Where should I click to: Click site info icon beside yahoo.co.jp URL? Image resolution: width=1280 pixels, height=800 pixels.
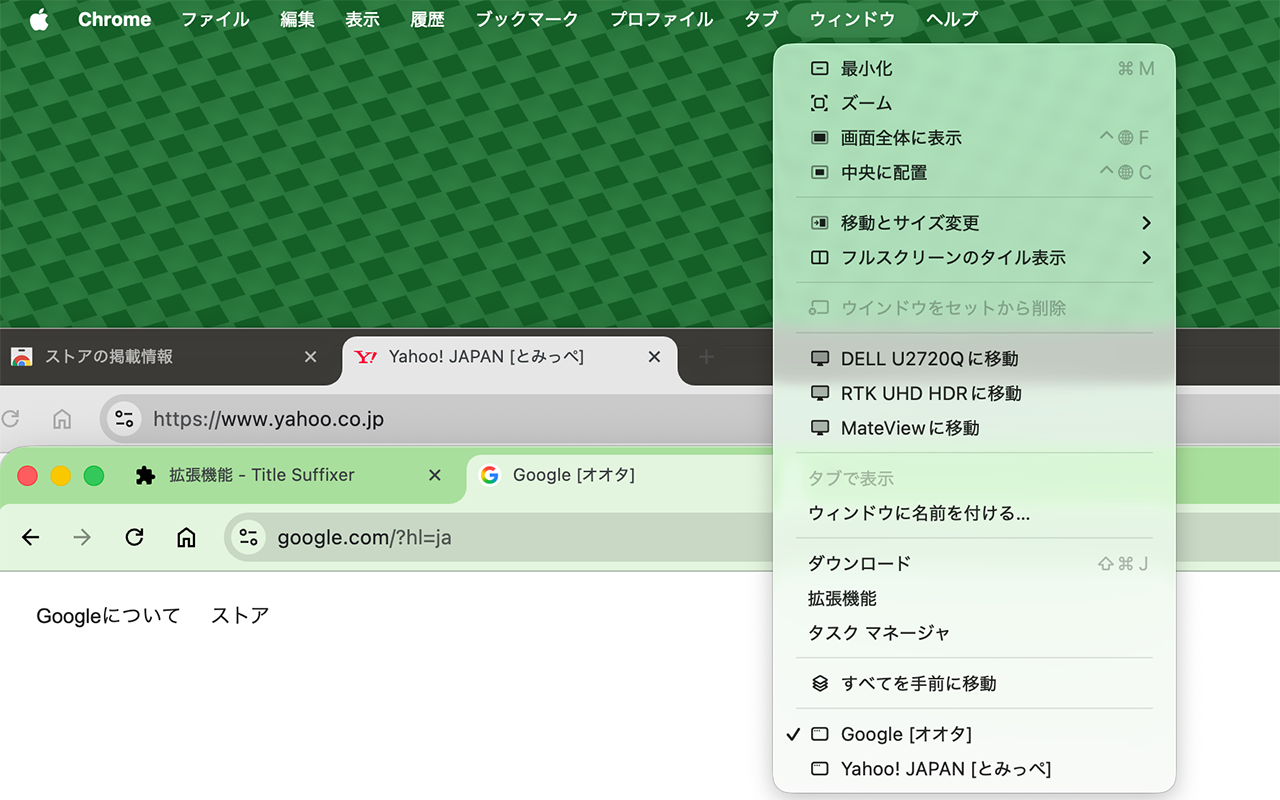click(x=124, y=419)
